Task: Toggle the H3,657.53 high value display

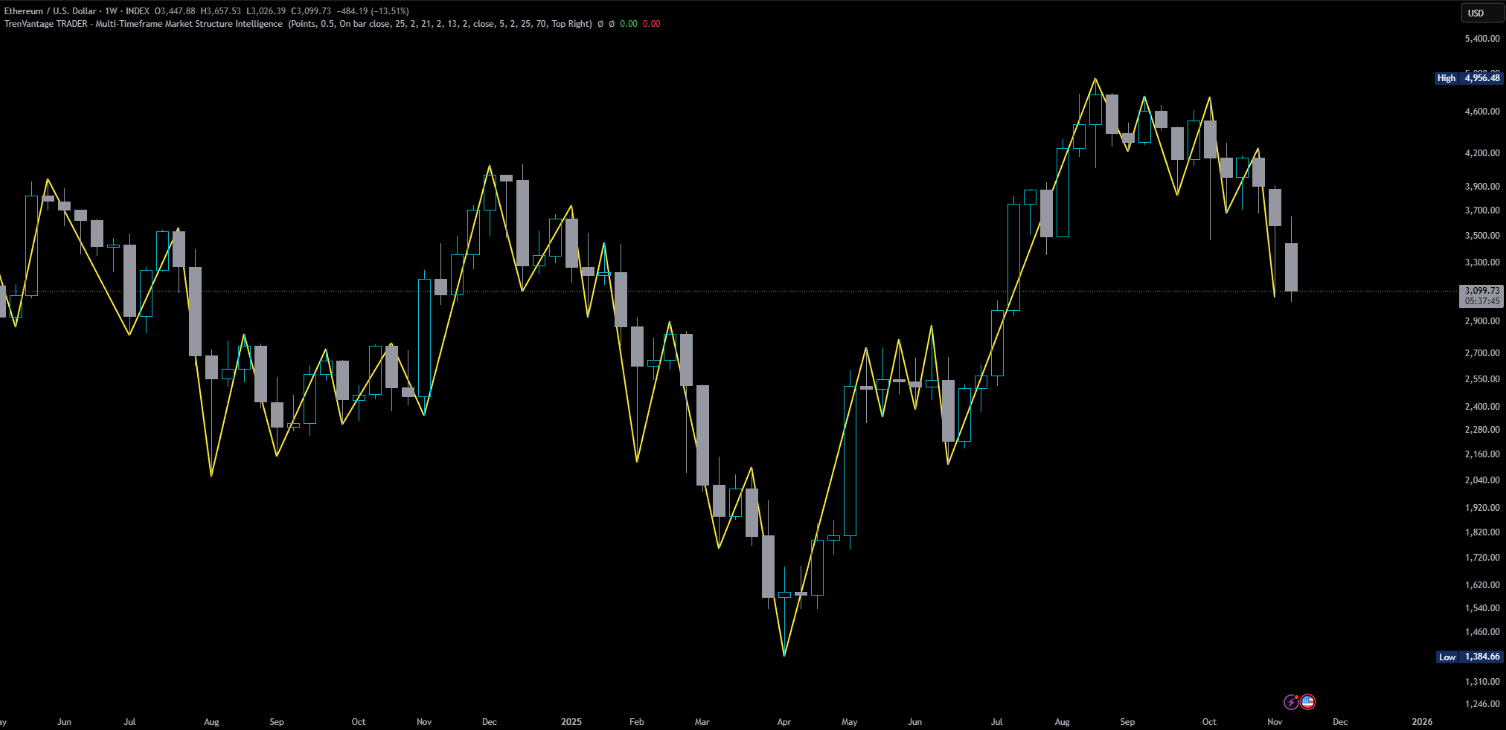Action: [221, 10]
